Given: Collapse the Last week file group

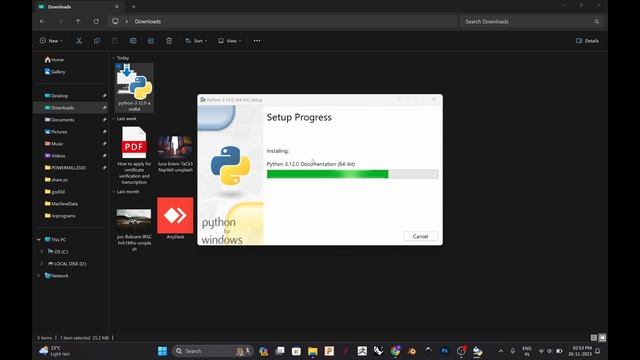Looking at the screenshot, I should (x=114, y=119).
